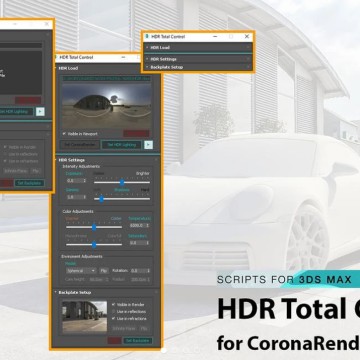
Task: Click the Set HDR Lighting button
Action: click(122, 145)
